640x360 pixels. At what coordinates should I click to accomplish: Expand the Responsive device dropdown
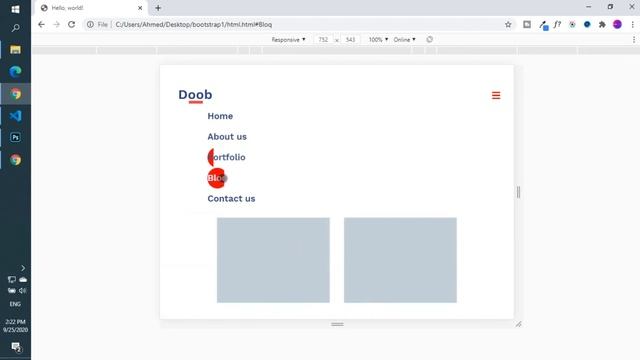pyautogui.click(x=288, y=40)
